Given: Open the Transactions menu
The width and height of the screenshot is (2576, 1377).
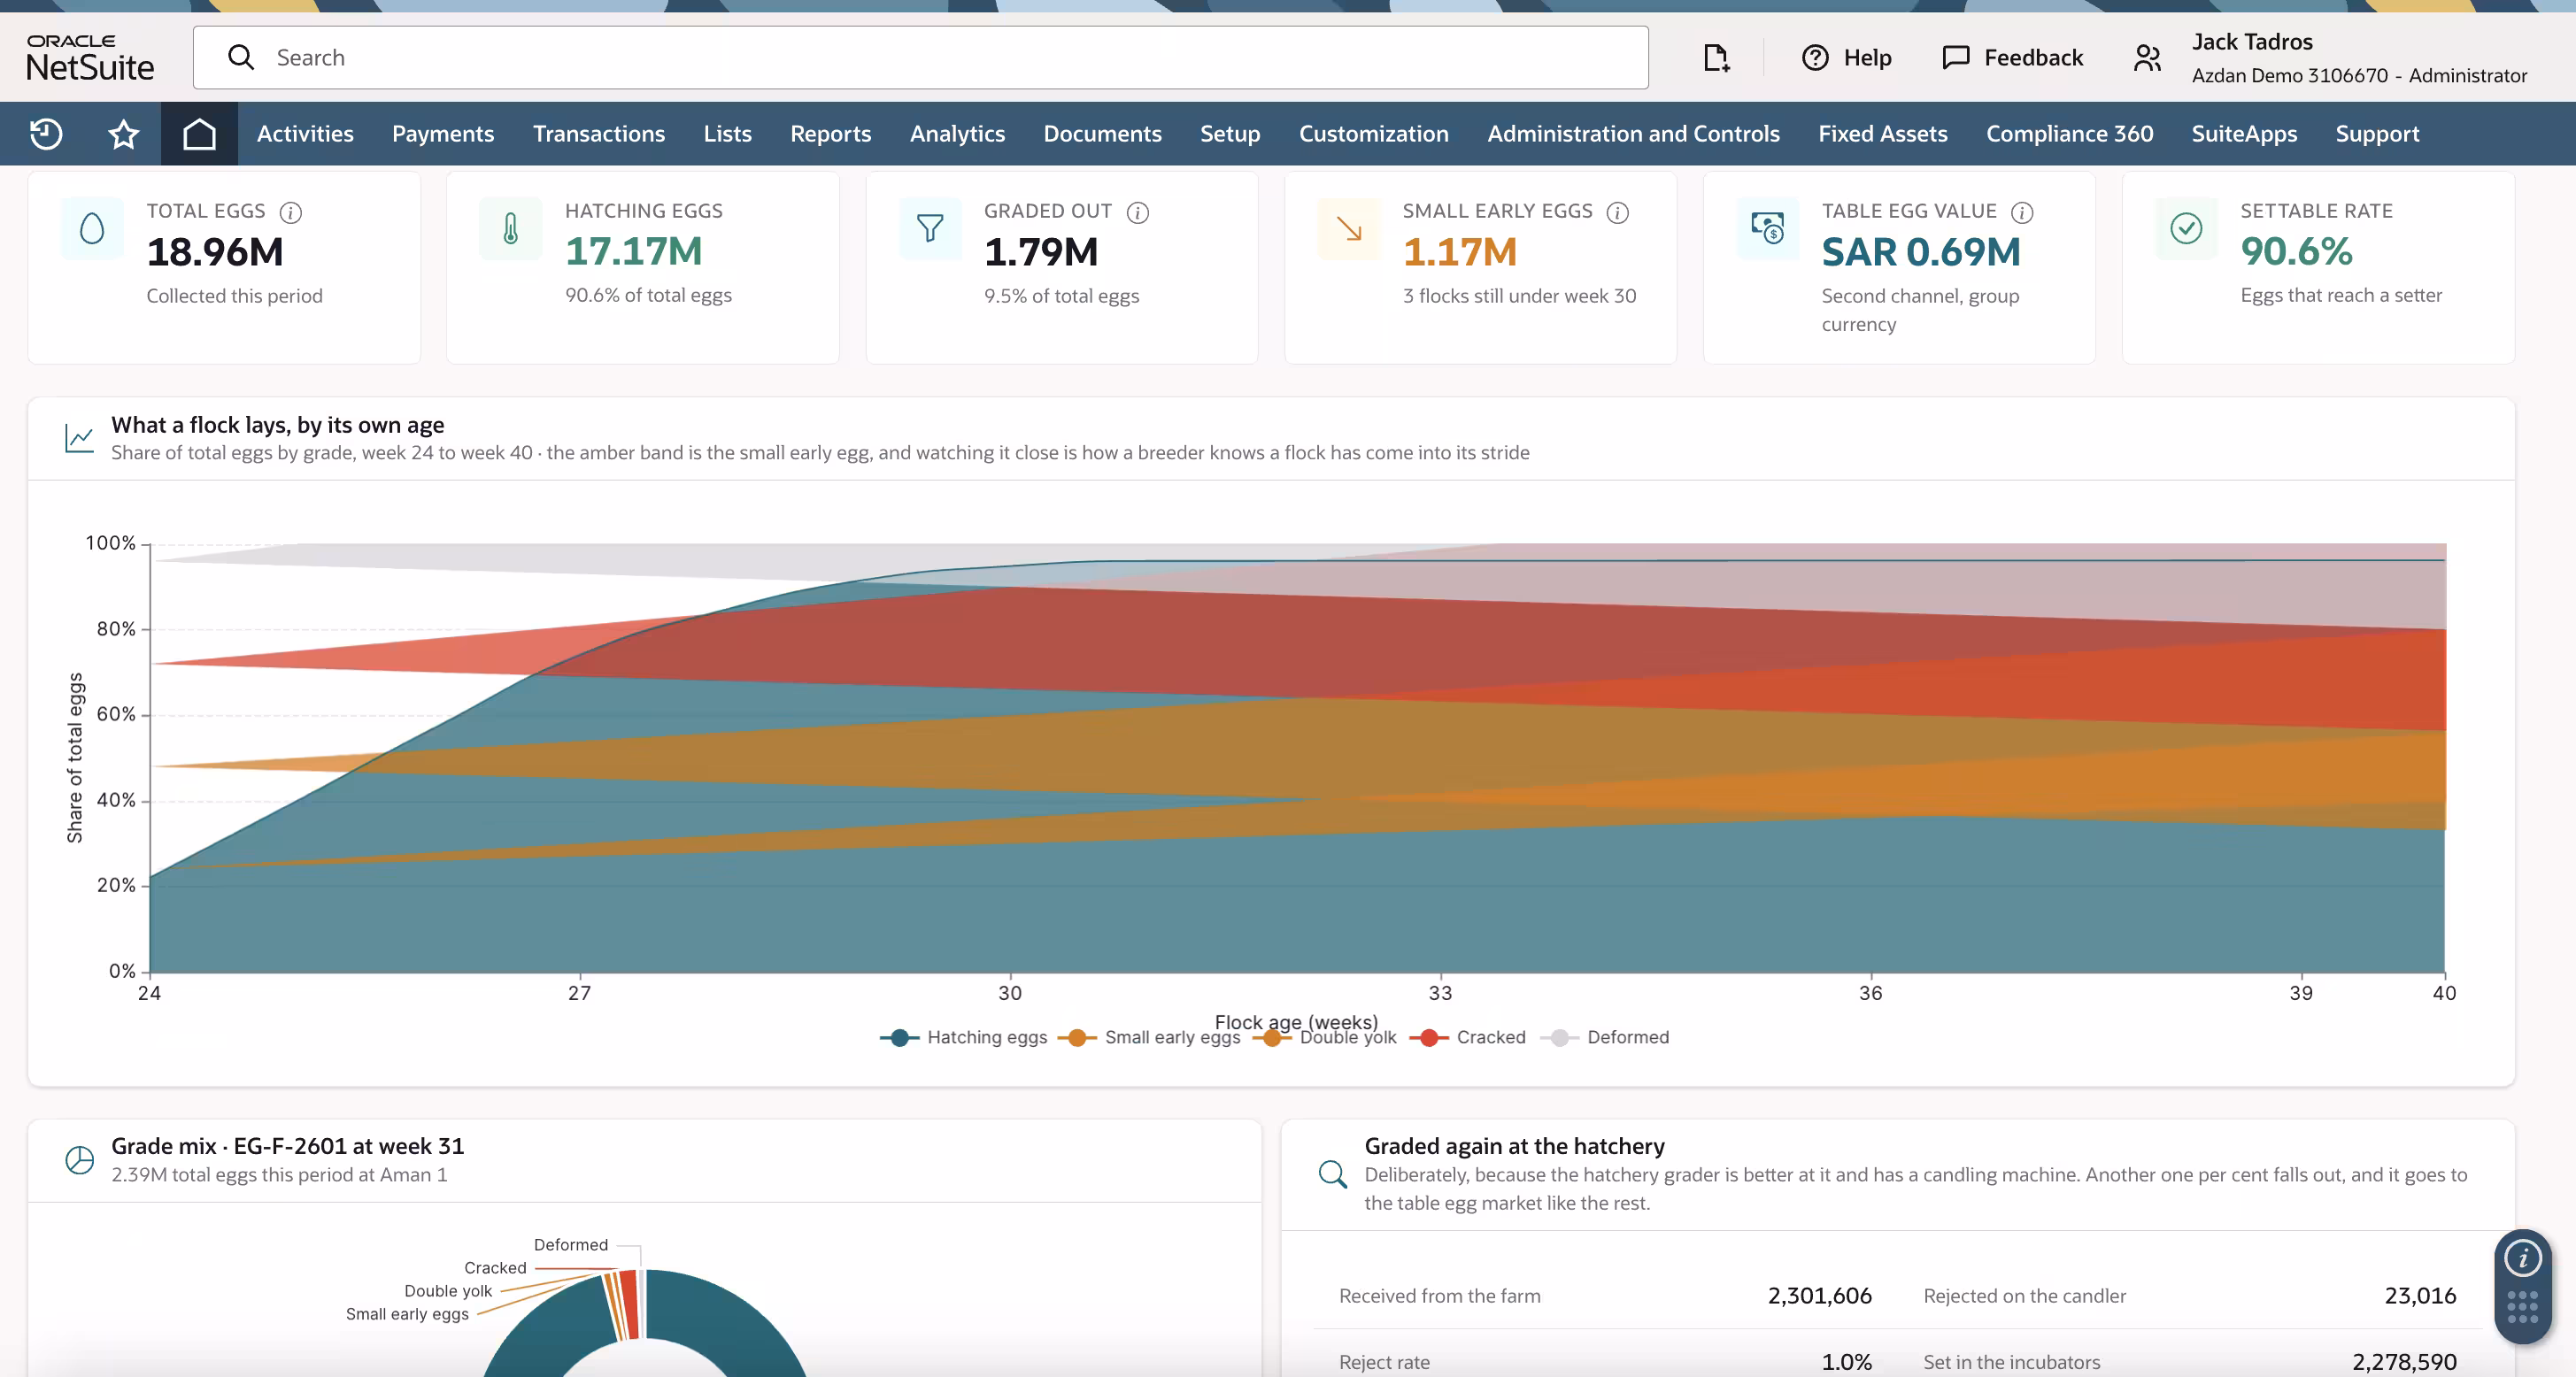Looking at the screenshot, I should click(x=598, y=133).
